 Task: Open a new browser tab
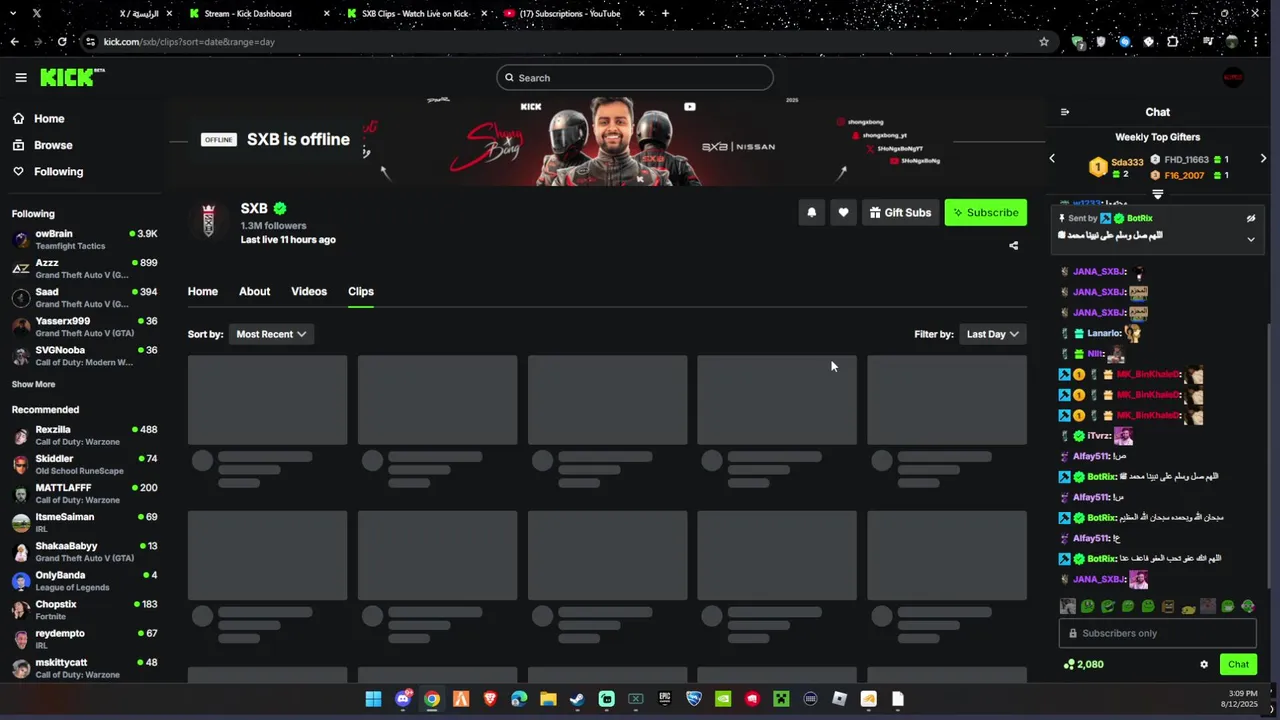point(665,13)
